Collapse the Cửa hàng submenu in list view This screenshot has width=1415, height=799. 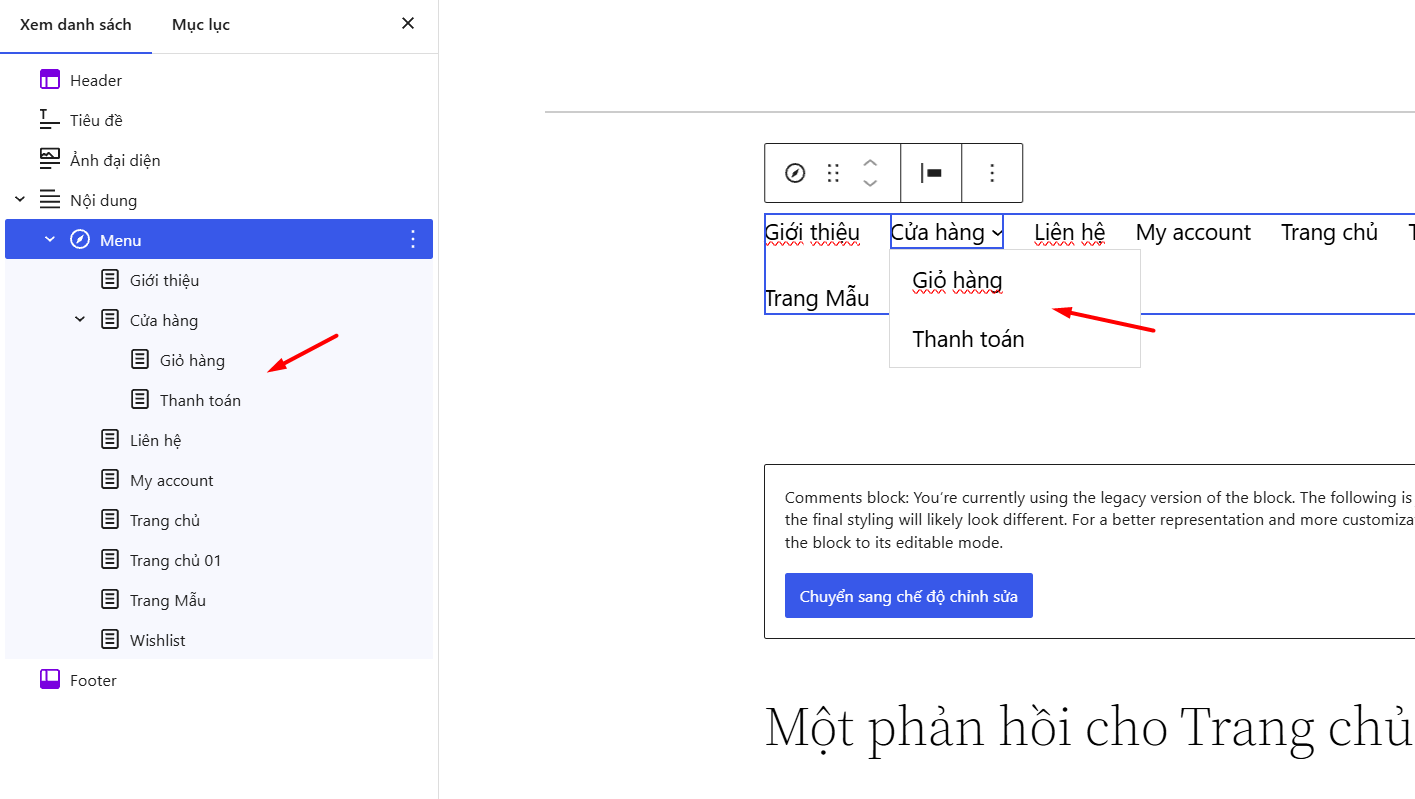tap(80, 319)
